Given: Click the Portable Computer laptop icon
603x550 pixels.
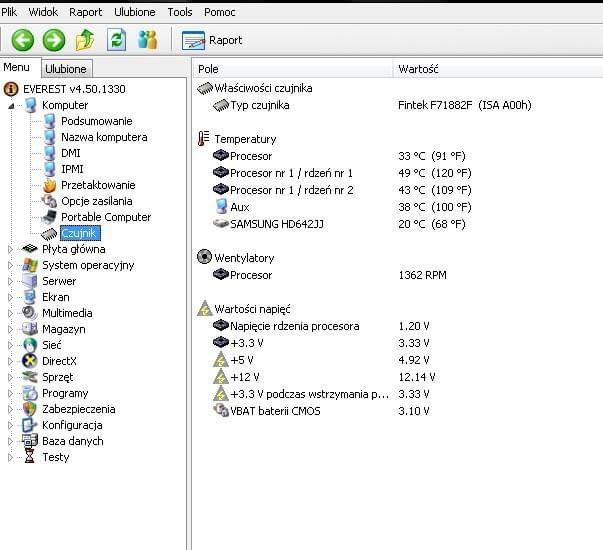Looking at the screenshot, I should 49,217.
